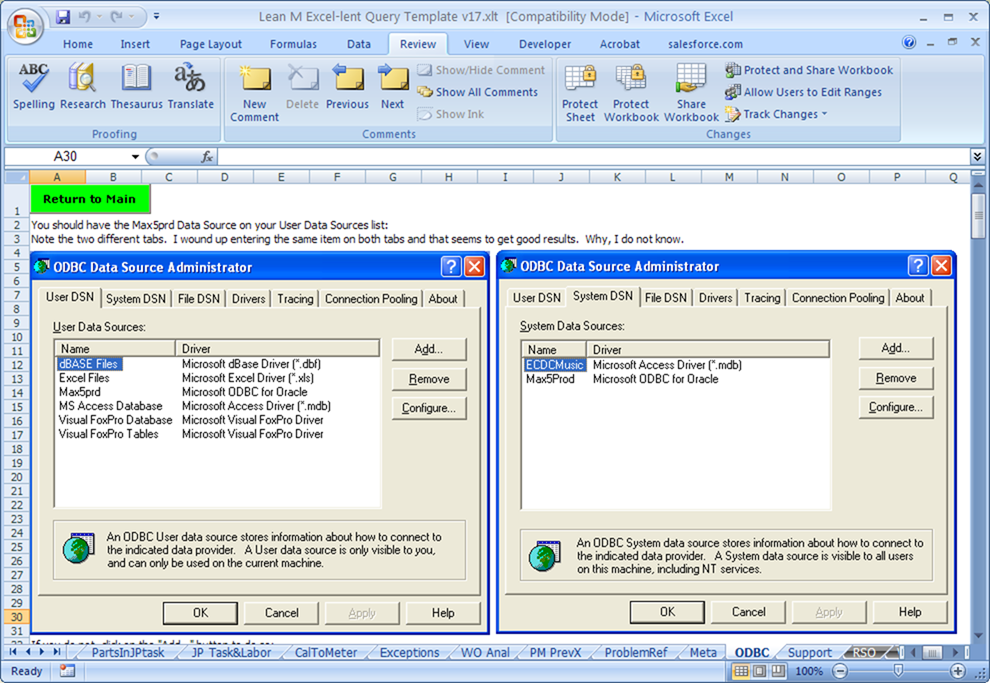Undo the last action
The image size is (990, 683).
tap(85, 16)
